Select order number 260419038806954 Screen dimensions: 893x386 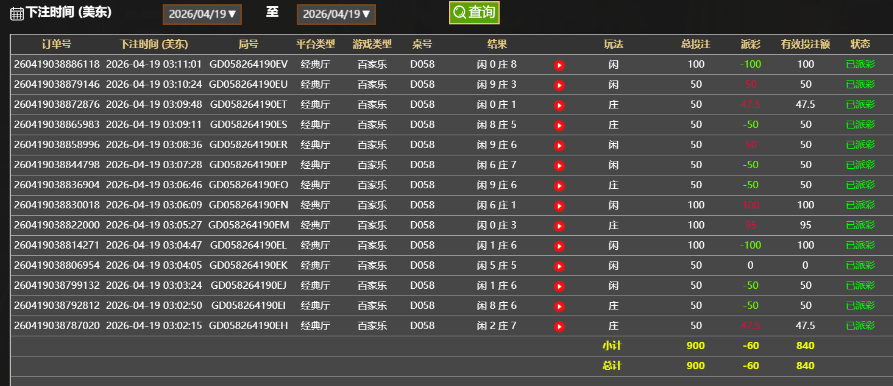coord(56,265)
